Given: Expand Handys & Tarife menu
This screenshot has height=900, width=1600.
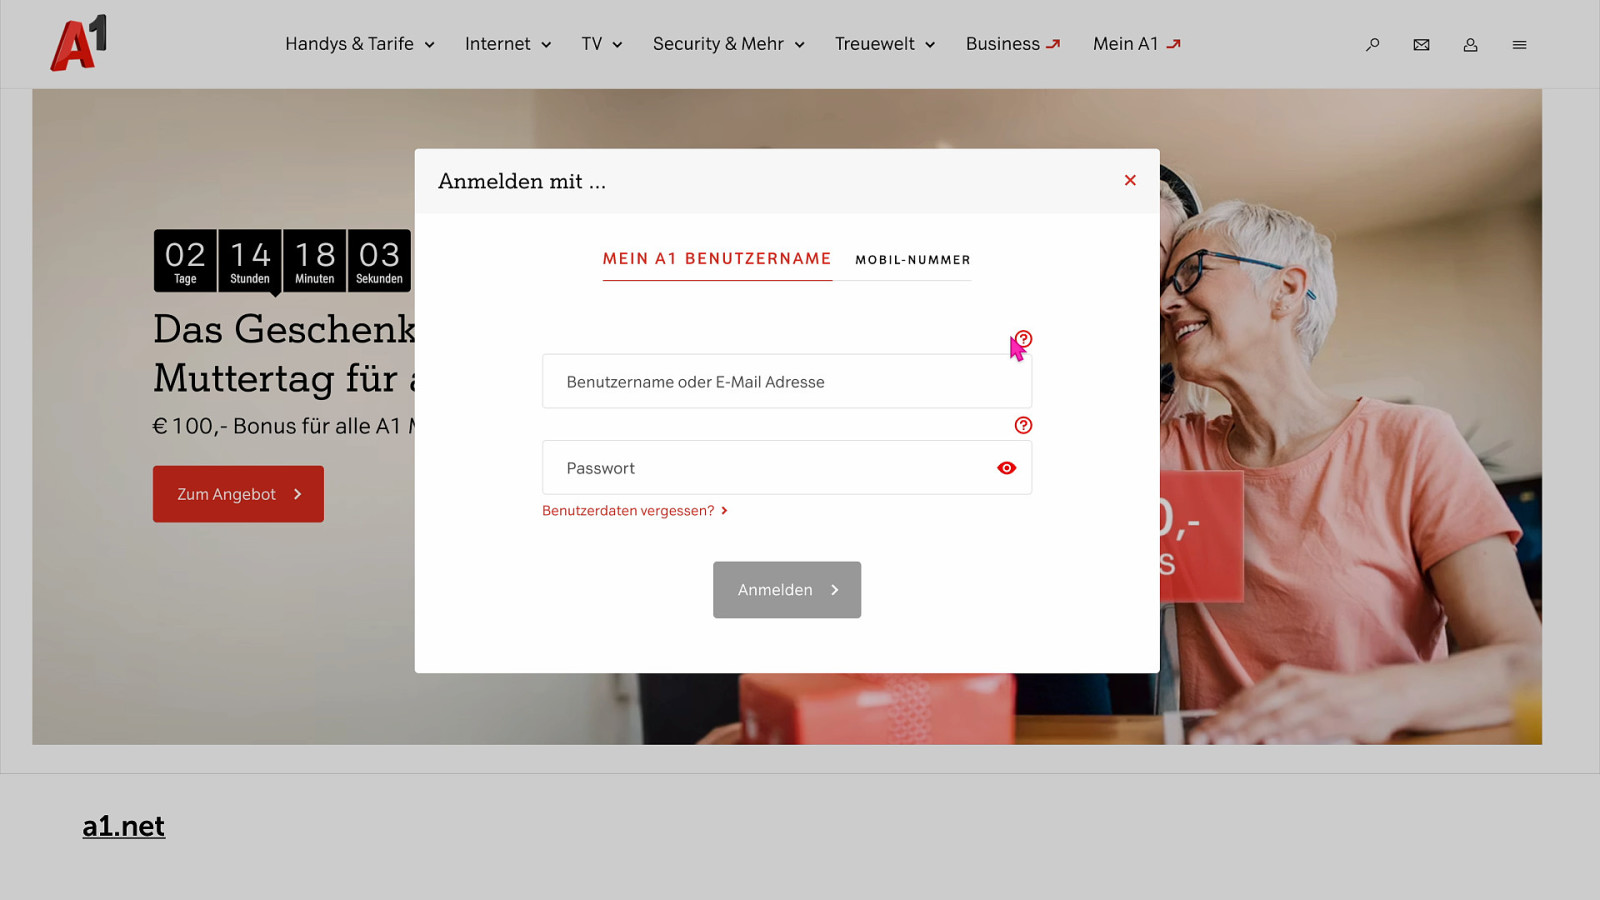Looking at the screenshot, I should (360, 44).
